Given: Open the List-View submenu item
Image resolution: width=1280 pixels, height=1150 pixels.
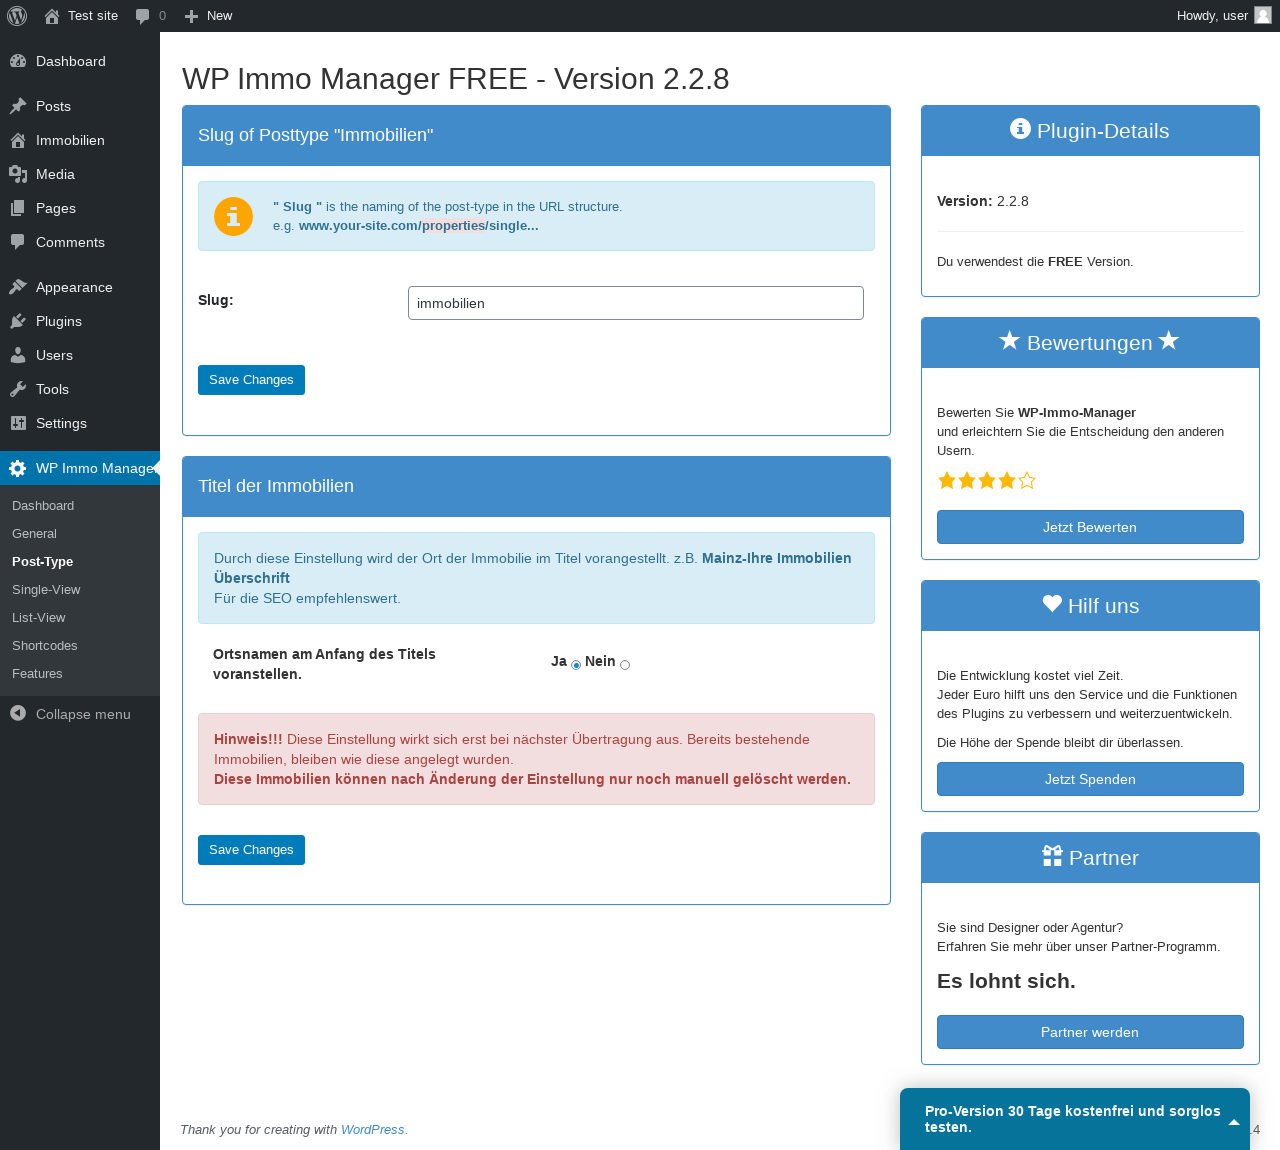Looking at the screenshot, I should pyautogui.click(x=39, y=618).
